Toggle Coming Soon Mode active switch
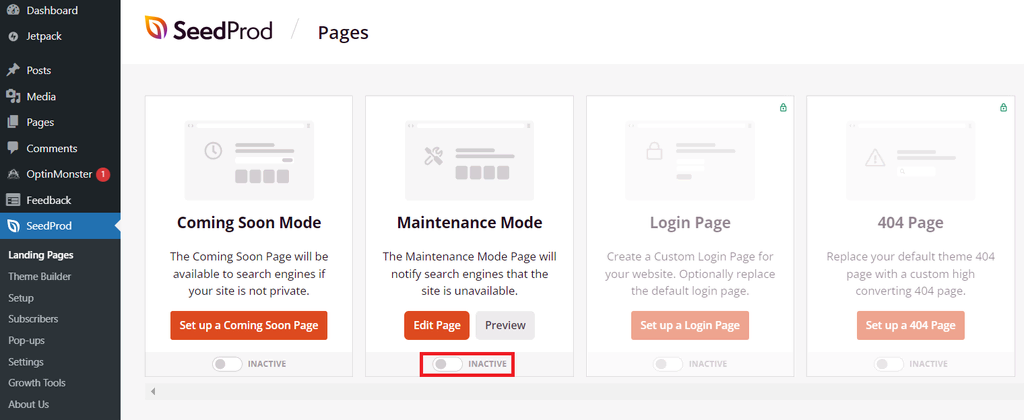 click(x=227, y=364)
